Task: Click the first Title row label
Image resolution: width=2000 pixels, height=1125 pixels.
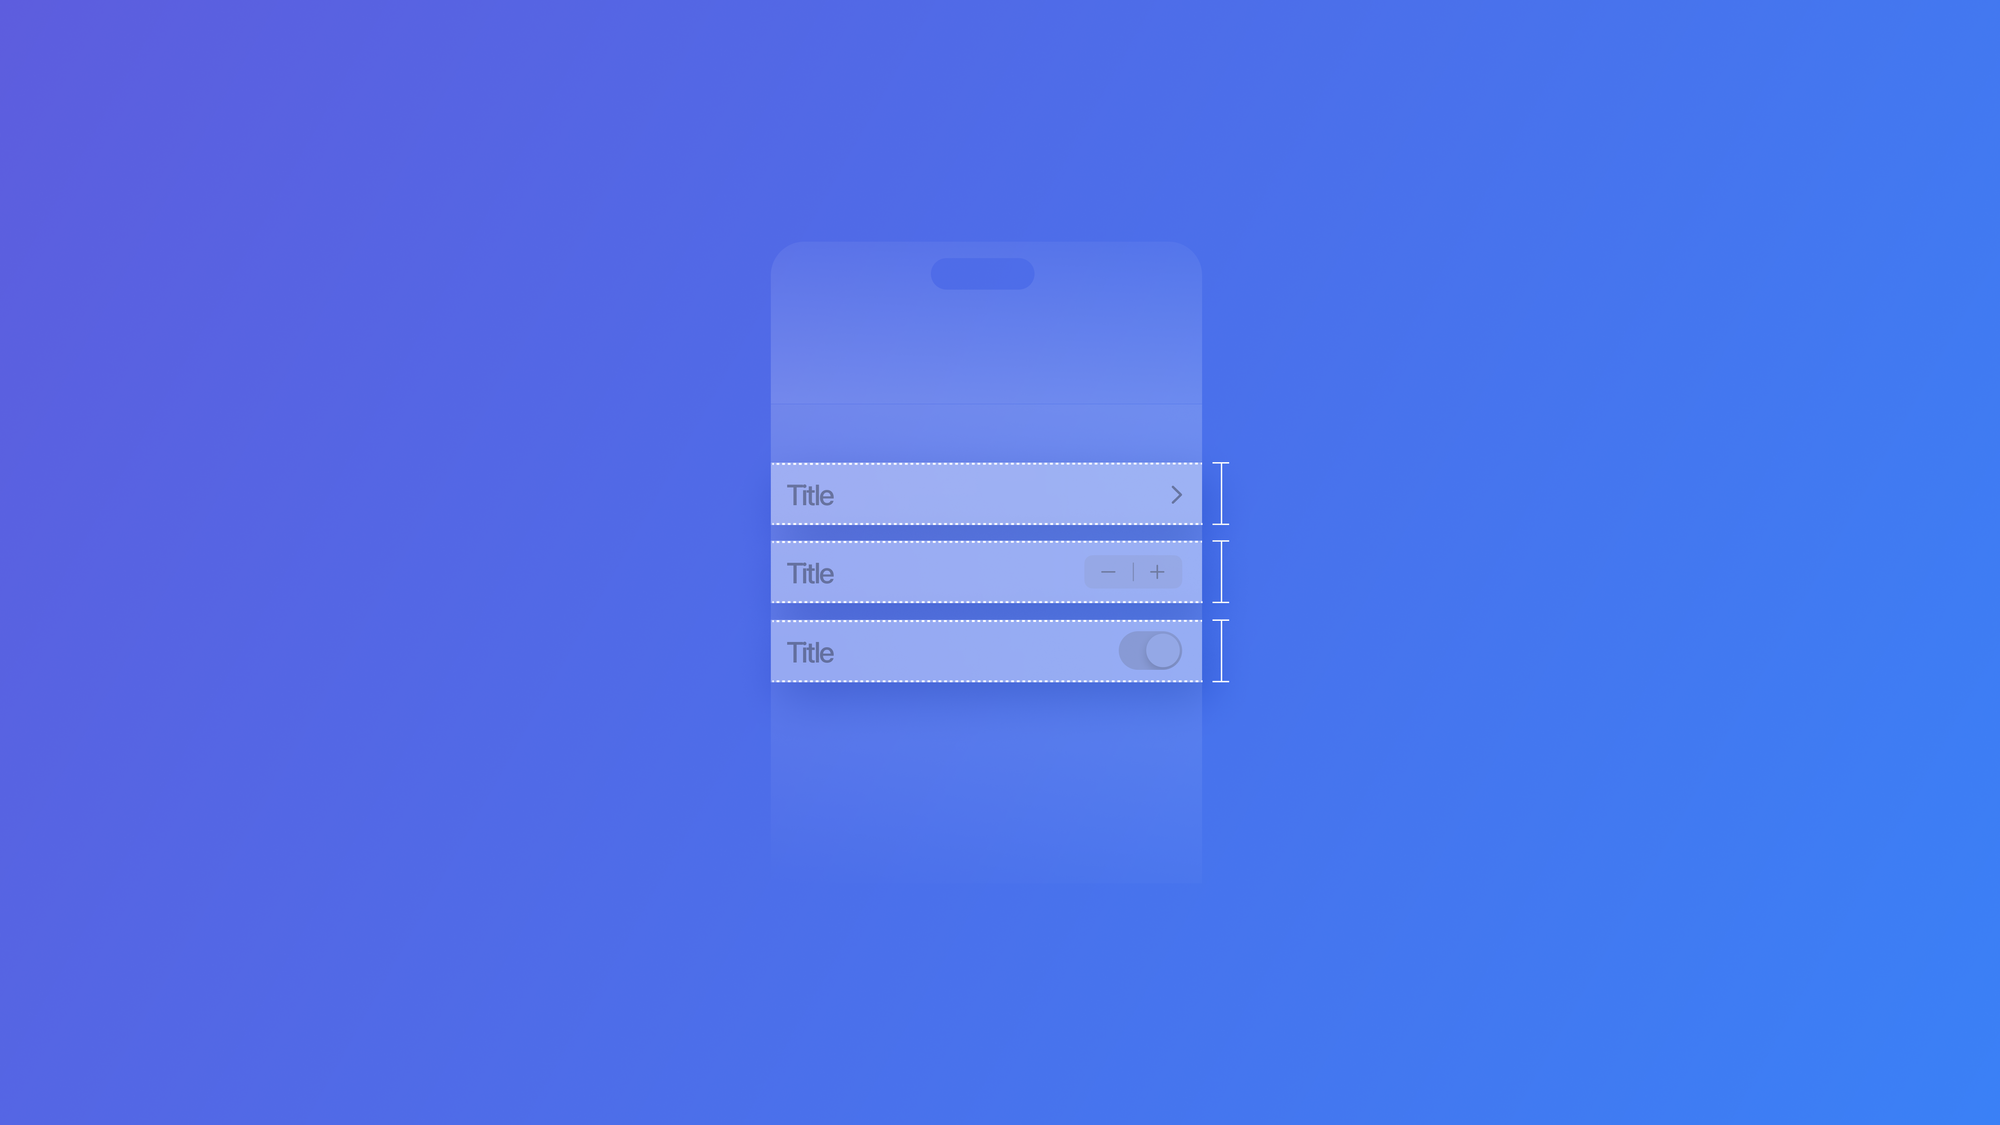Action: click(812, 495)
